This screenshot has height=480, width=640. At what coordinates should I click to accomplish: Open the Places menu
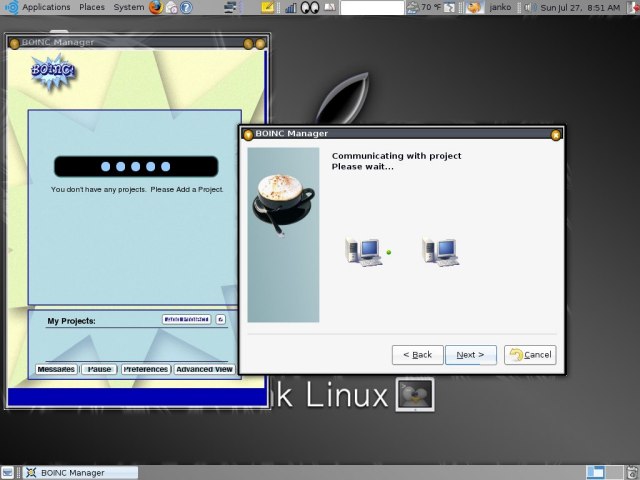click(92, 7)
